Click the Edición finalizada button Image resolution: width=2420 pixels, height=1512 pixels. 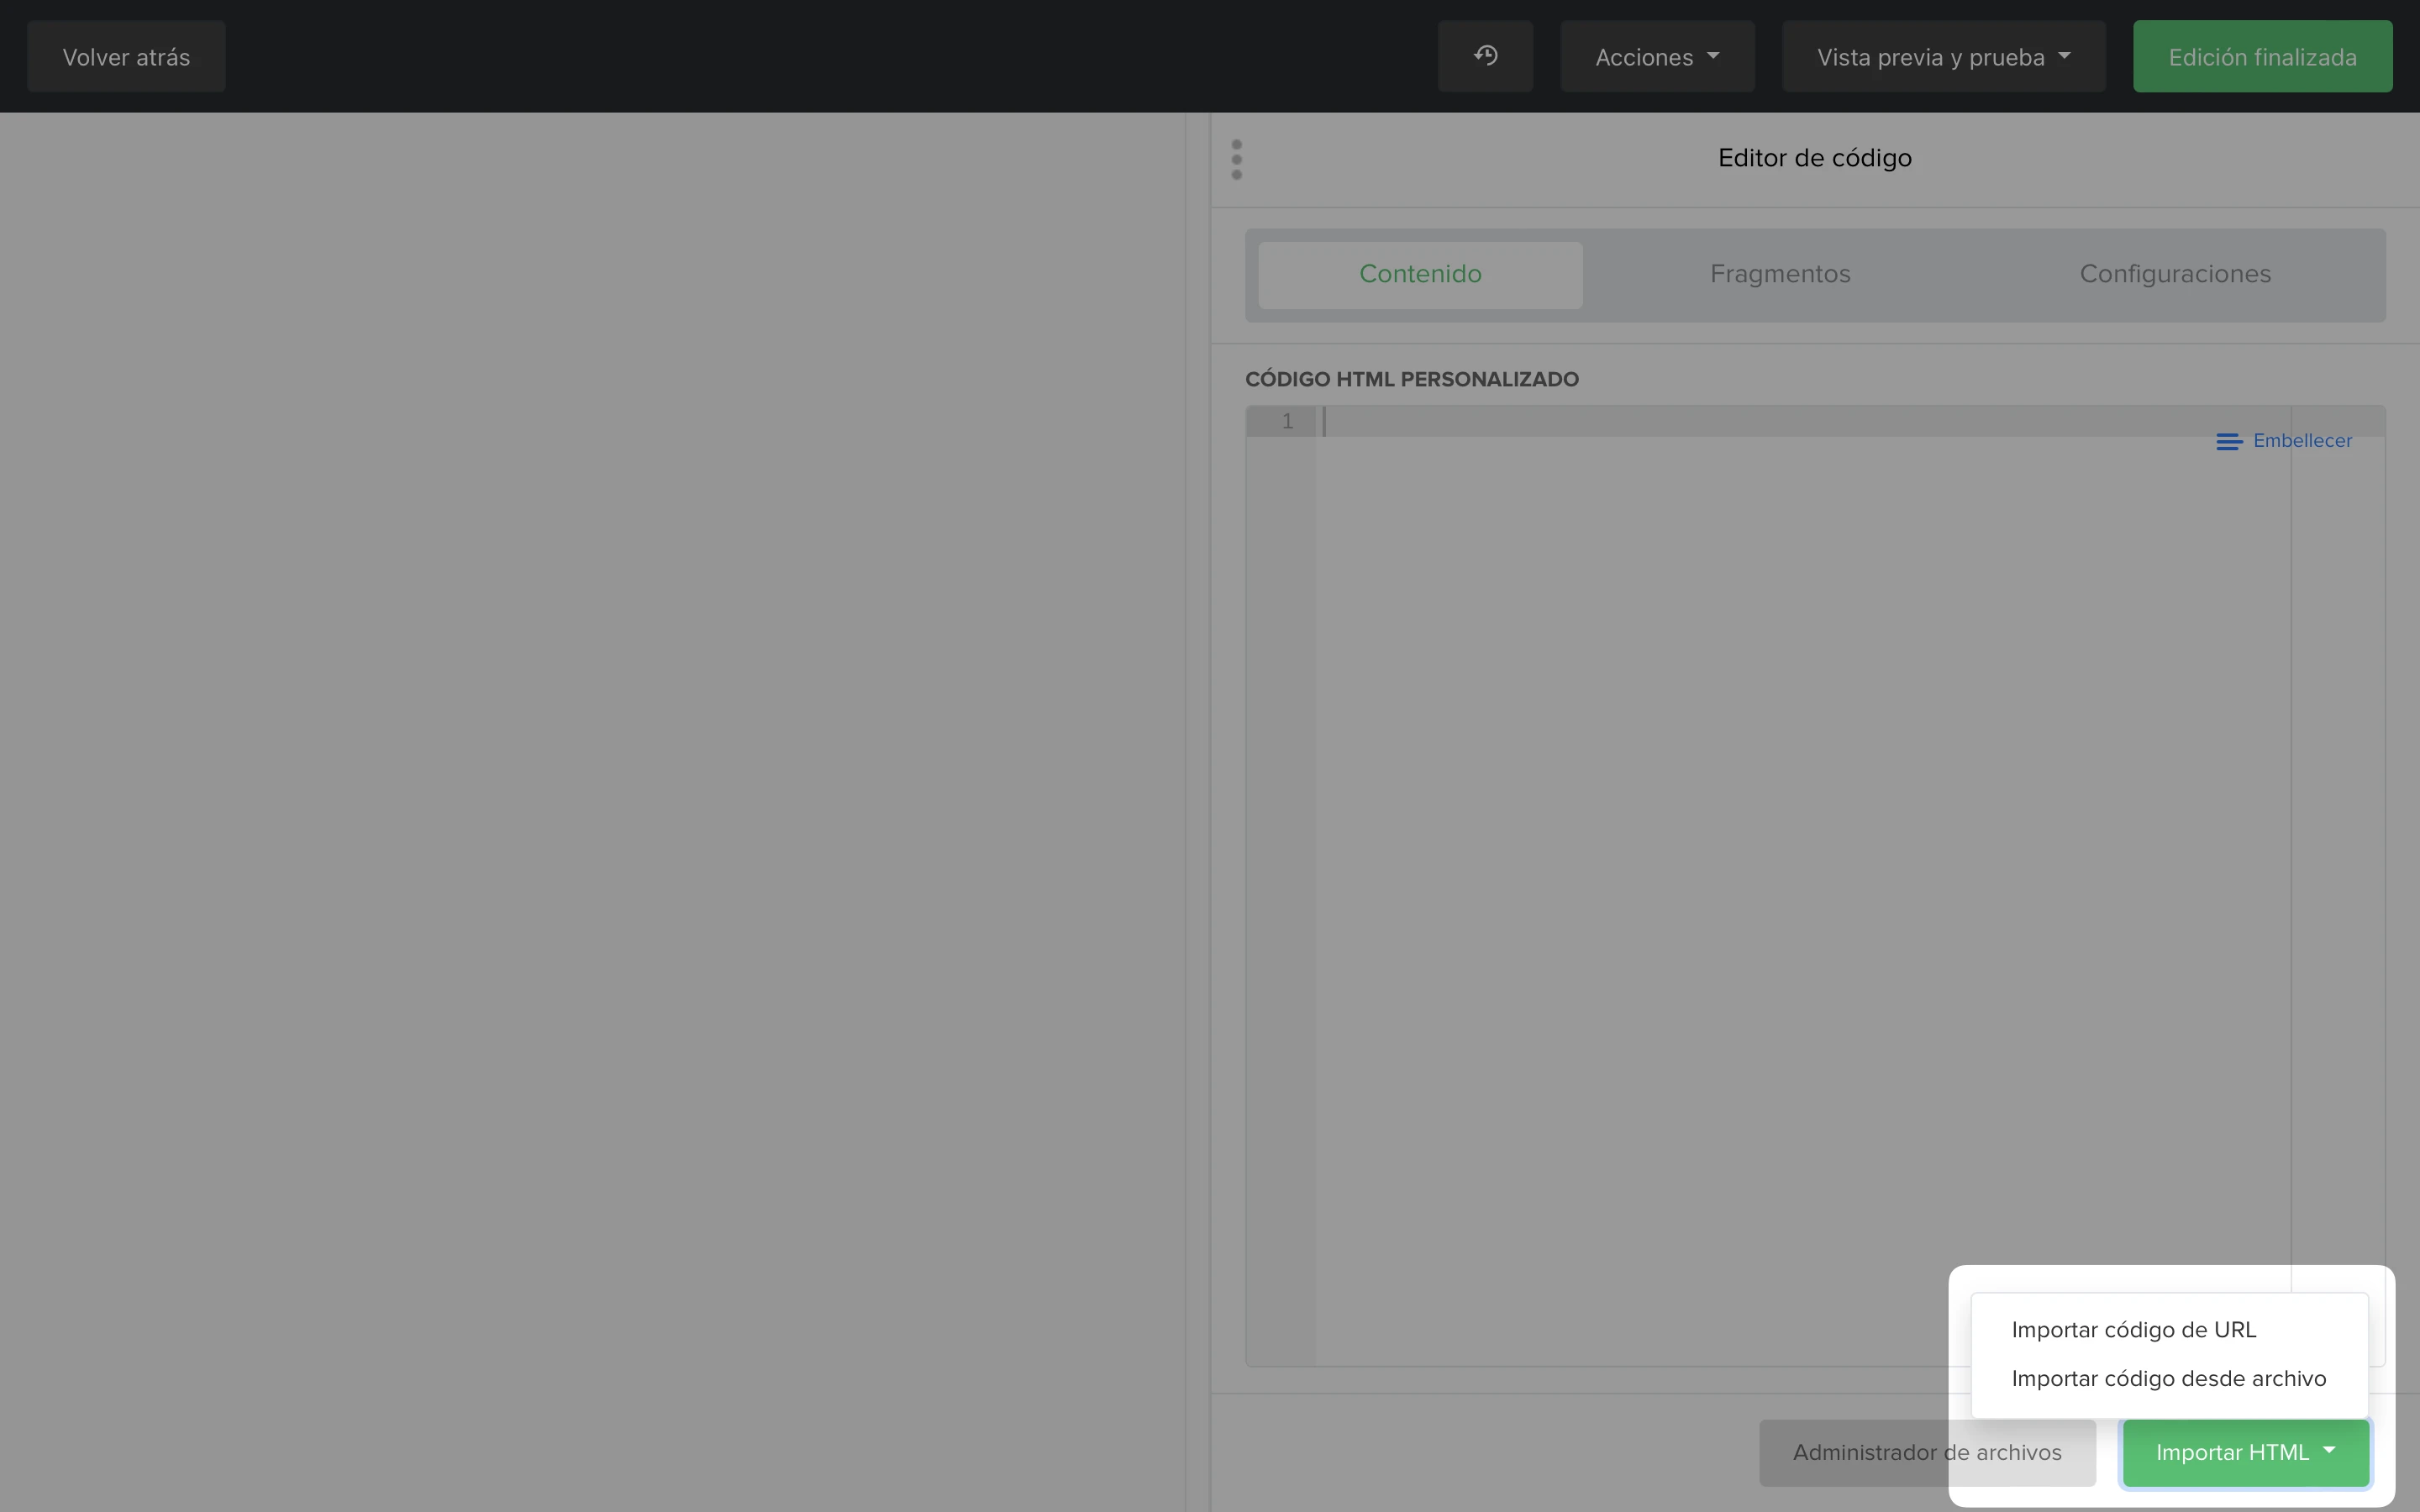point(2262,56)
